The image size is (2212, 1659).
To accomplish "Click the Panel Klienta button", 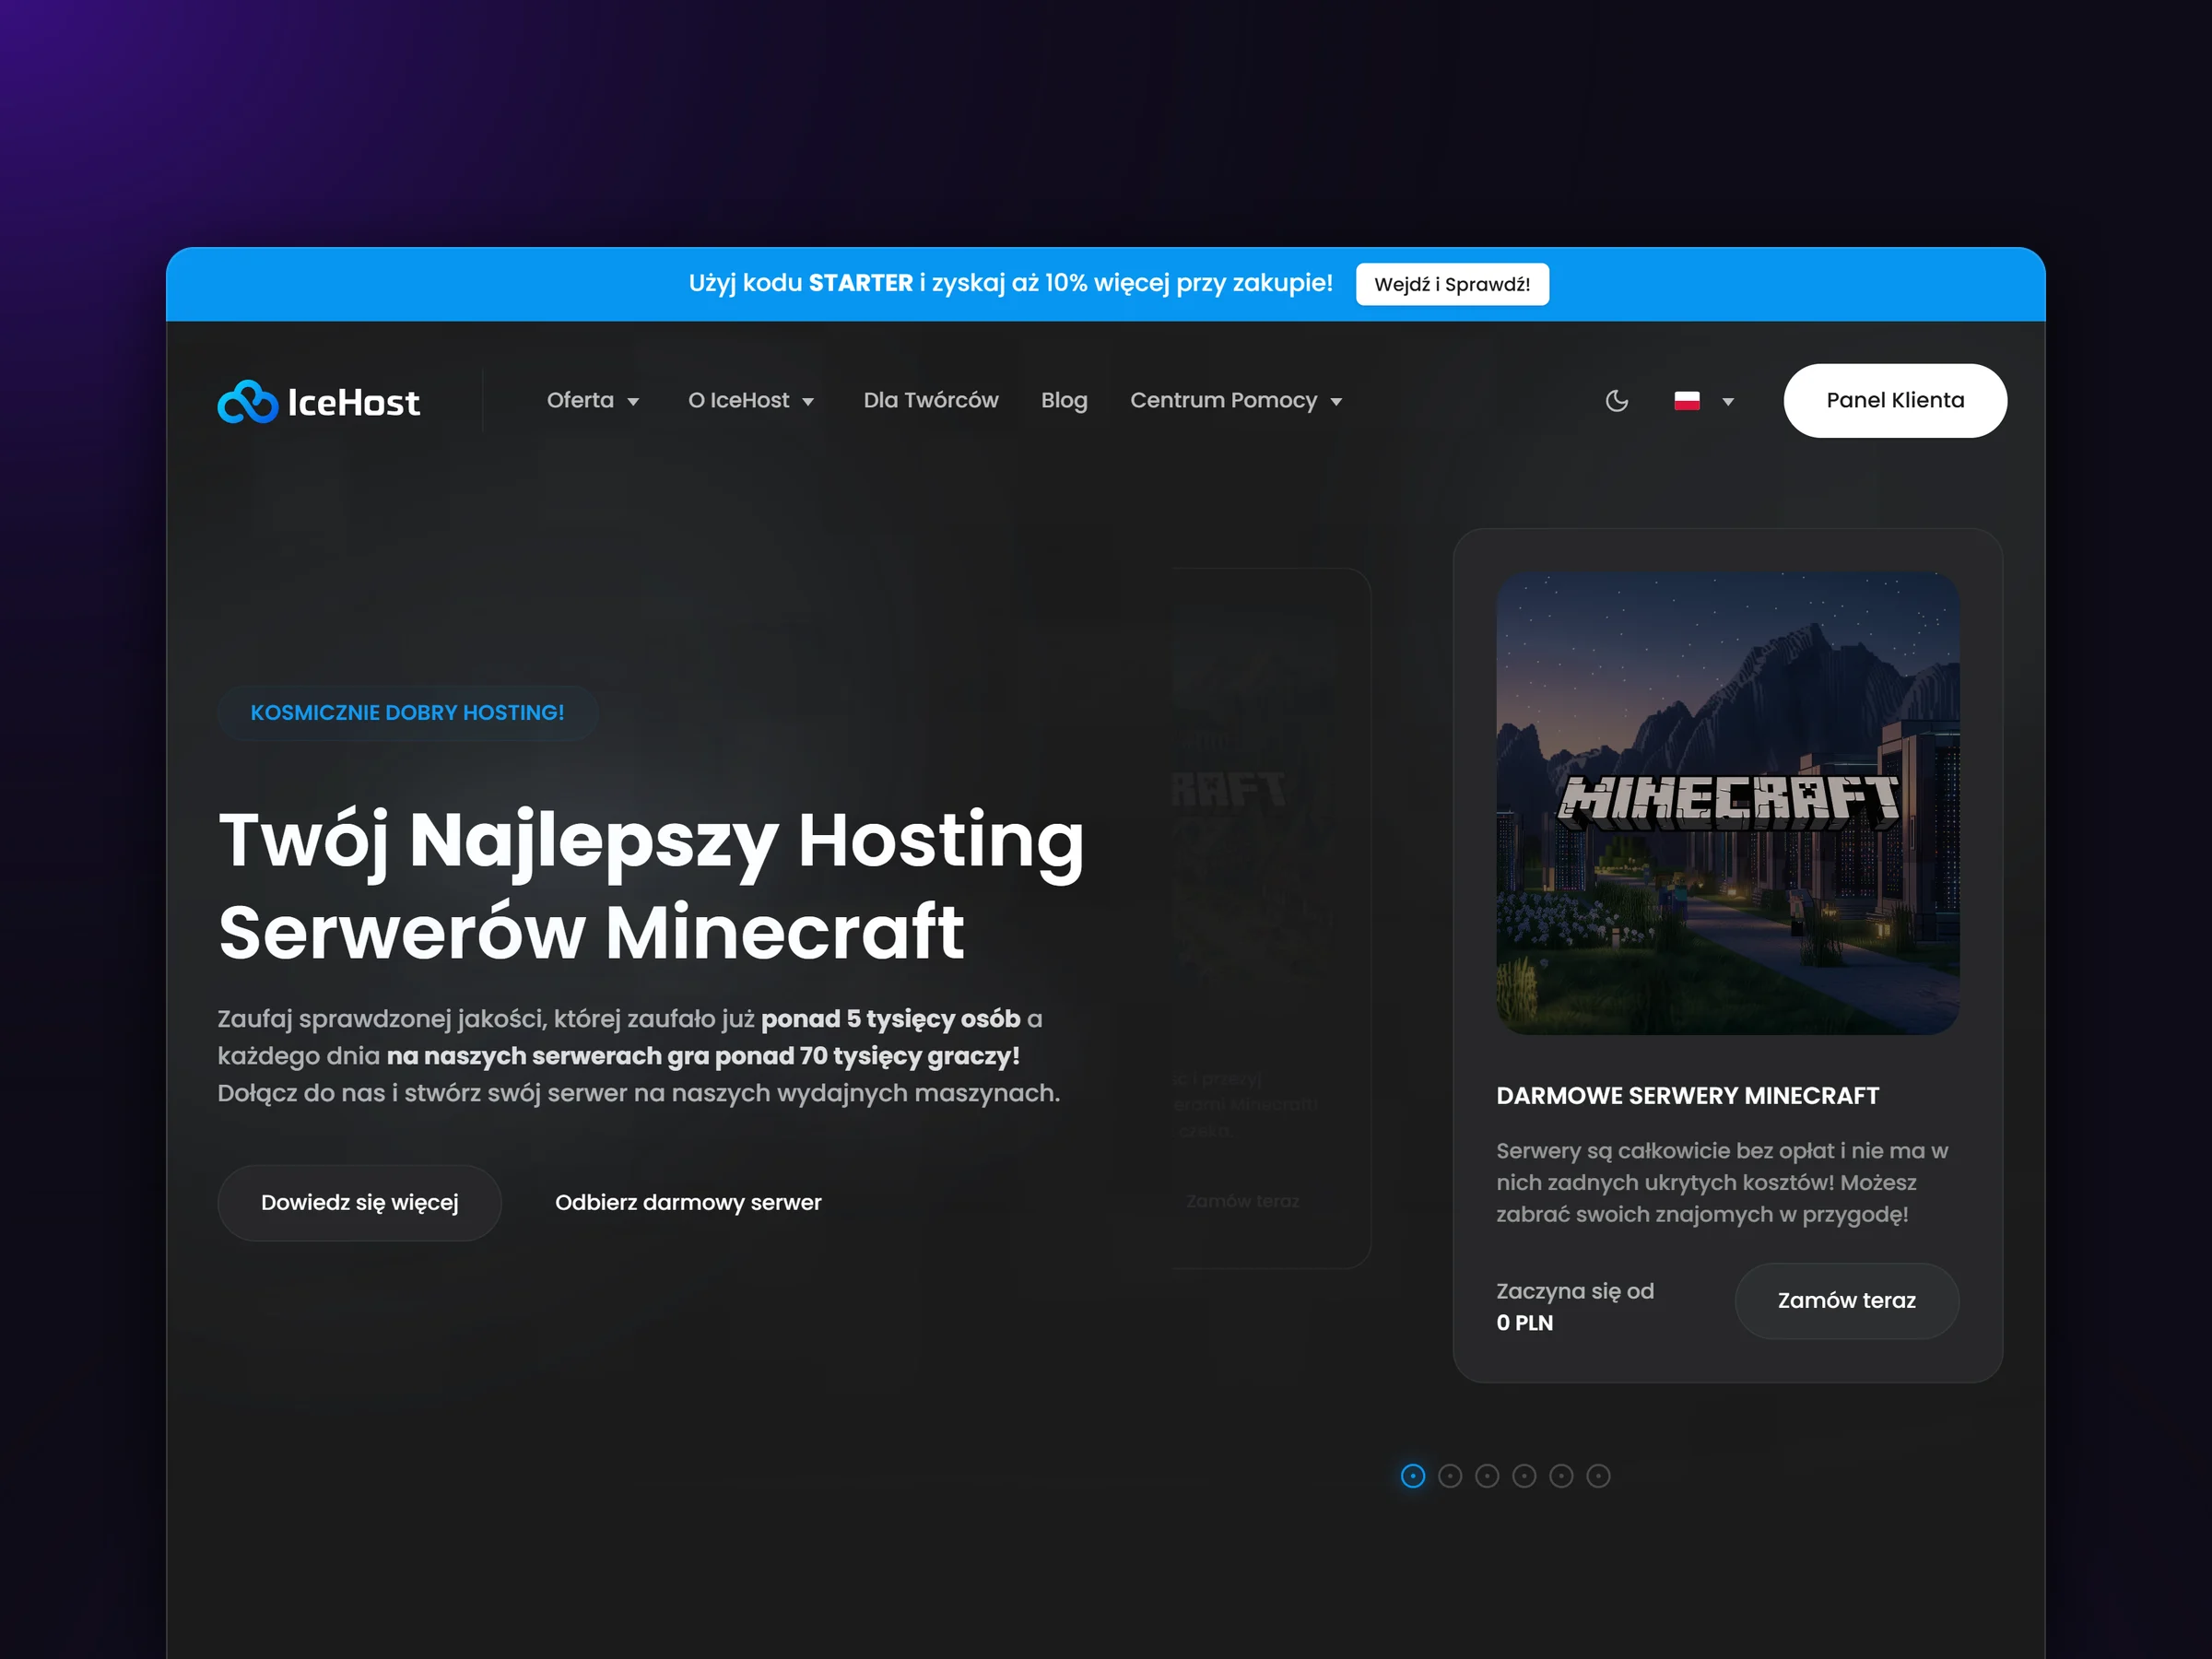I will [1894, 400].
